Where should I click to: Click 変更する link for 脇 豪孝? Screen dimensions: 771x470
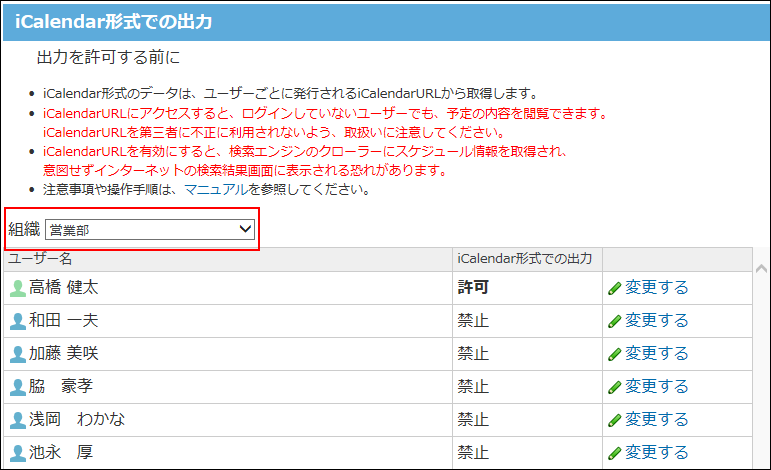[656, 386]
